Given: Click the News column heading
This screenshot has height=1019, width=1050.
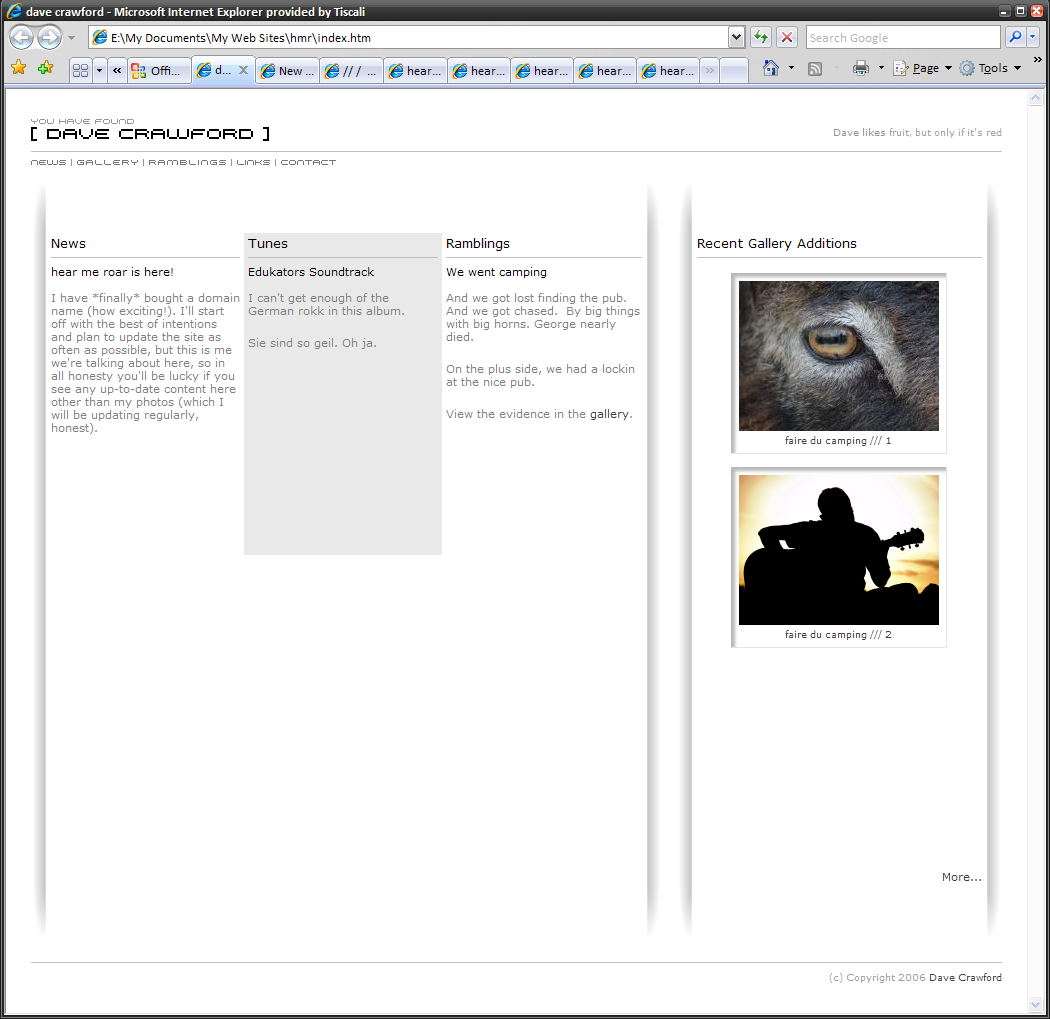Looking at the screenshot, I should tap(68, 244).
